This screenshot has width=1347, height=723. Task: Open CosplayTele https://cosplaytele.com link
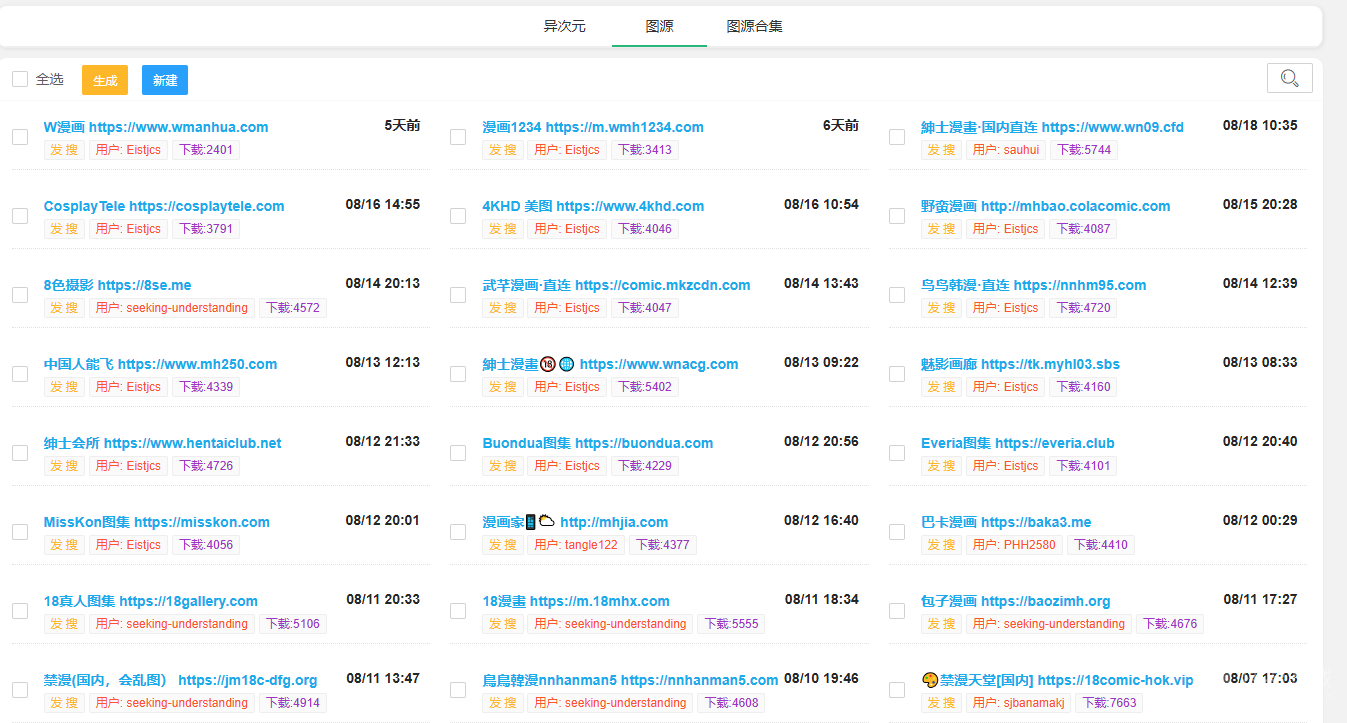tap(164, 206)
